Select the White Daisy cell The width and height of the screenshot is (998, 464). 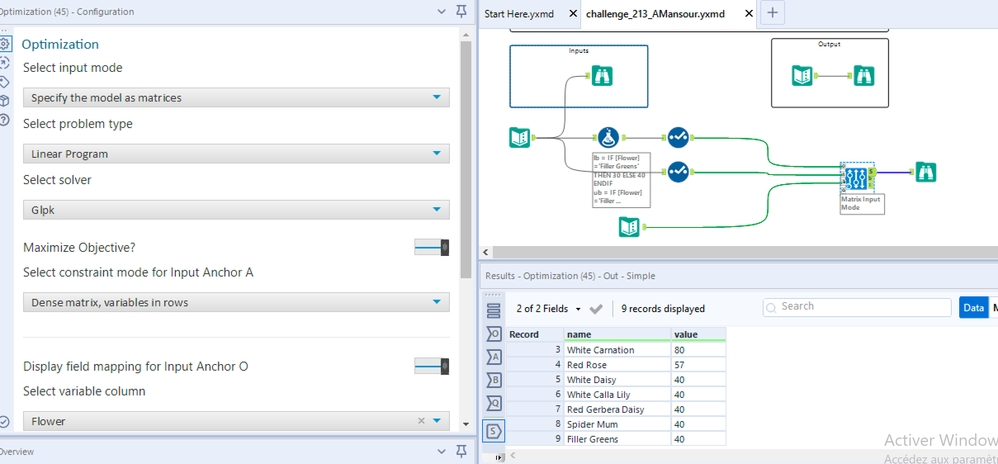(x=617, y=380)
